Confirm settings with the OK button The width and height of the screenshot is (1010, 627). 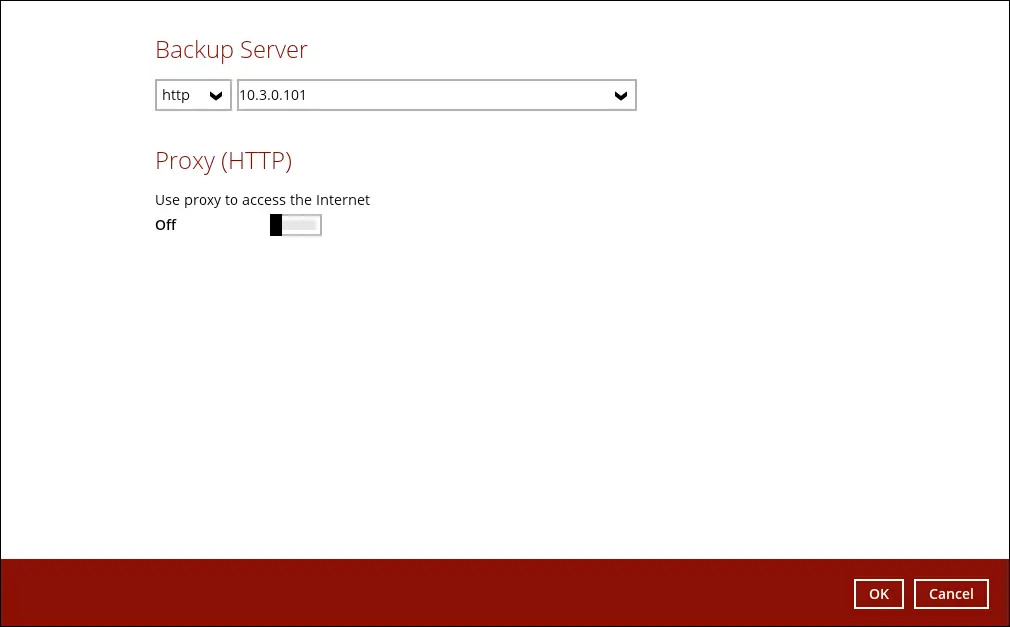(878, 593)
